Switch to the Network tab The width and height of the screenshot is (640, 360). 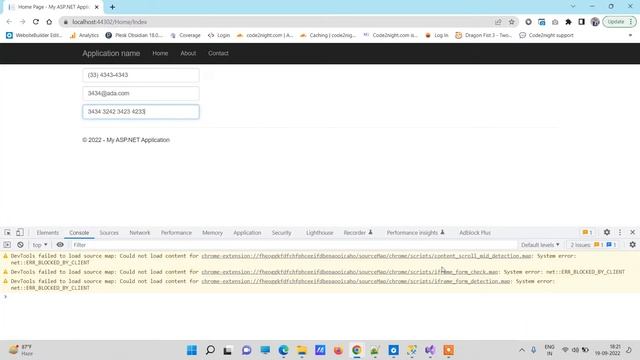point(140,233)
